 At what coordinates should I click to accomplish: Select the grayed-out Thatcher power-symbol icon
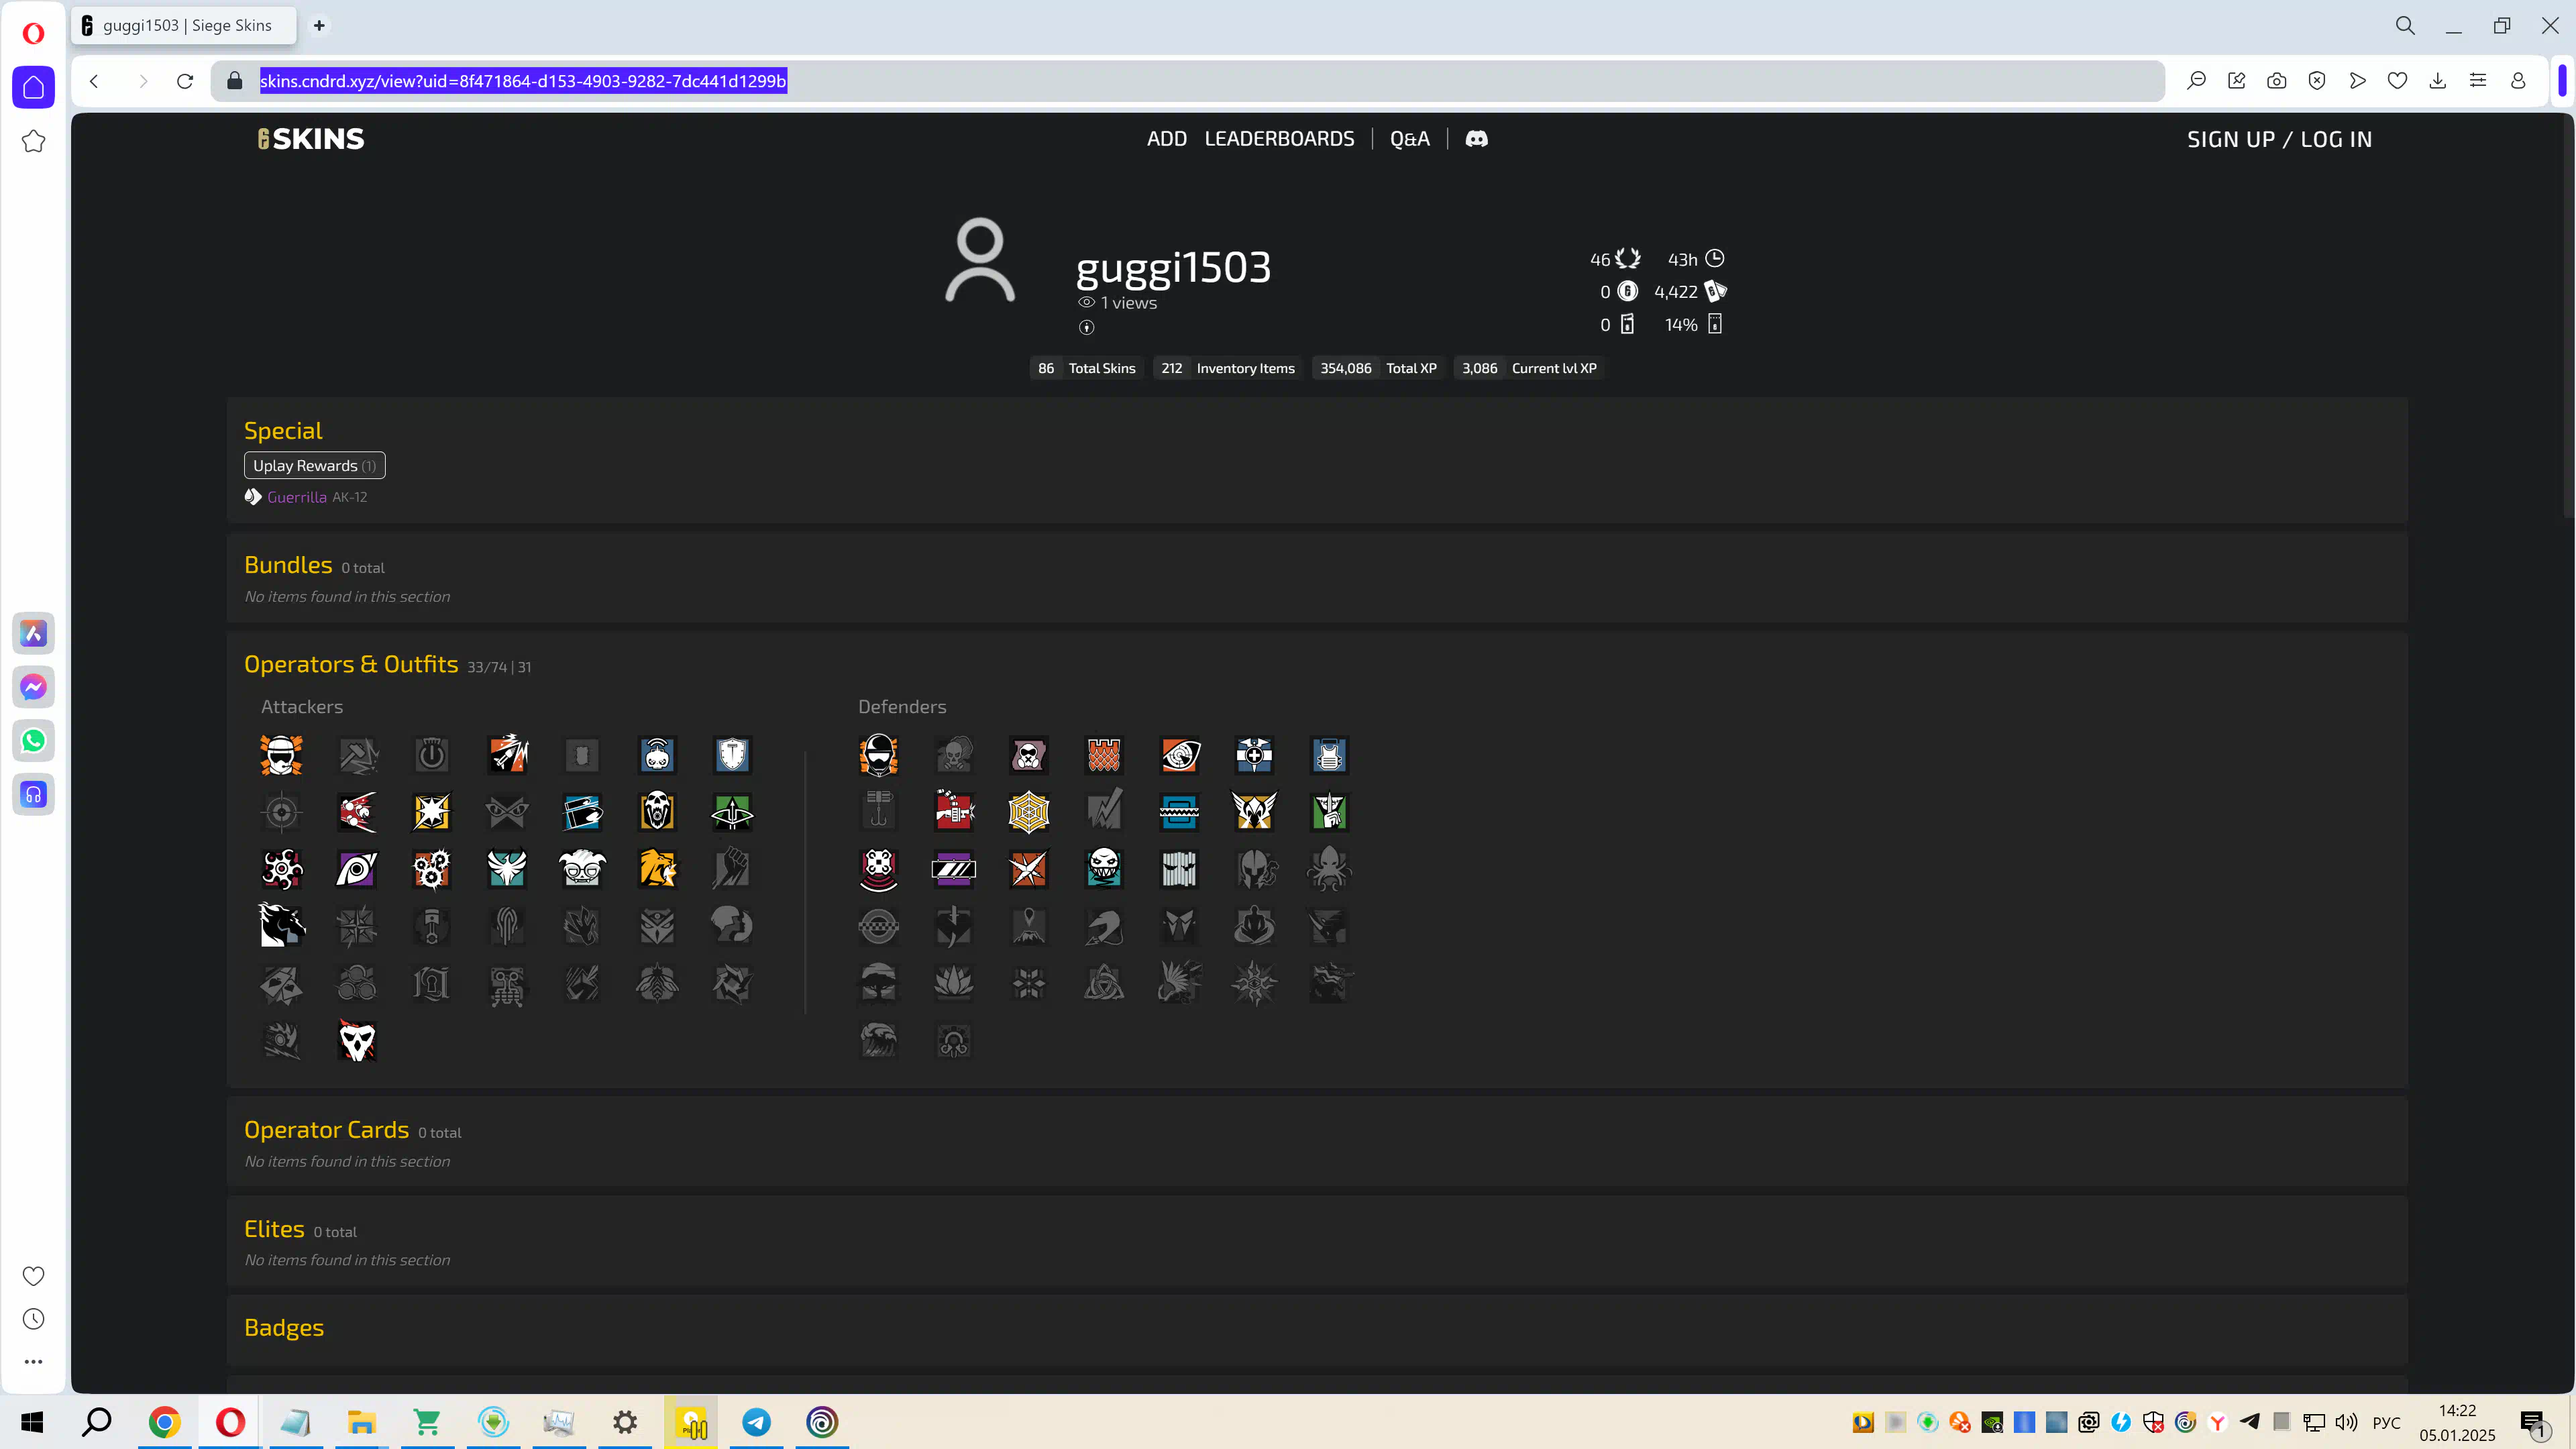pyautogui.click(x=432, y=755)
